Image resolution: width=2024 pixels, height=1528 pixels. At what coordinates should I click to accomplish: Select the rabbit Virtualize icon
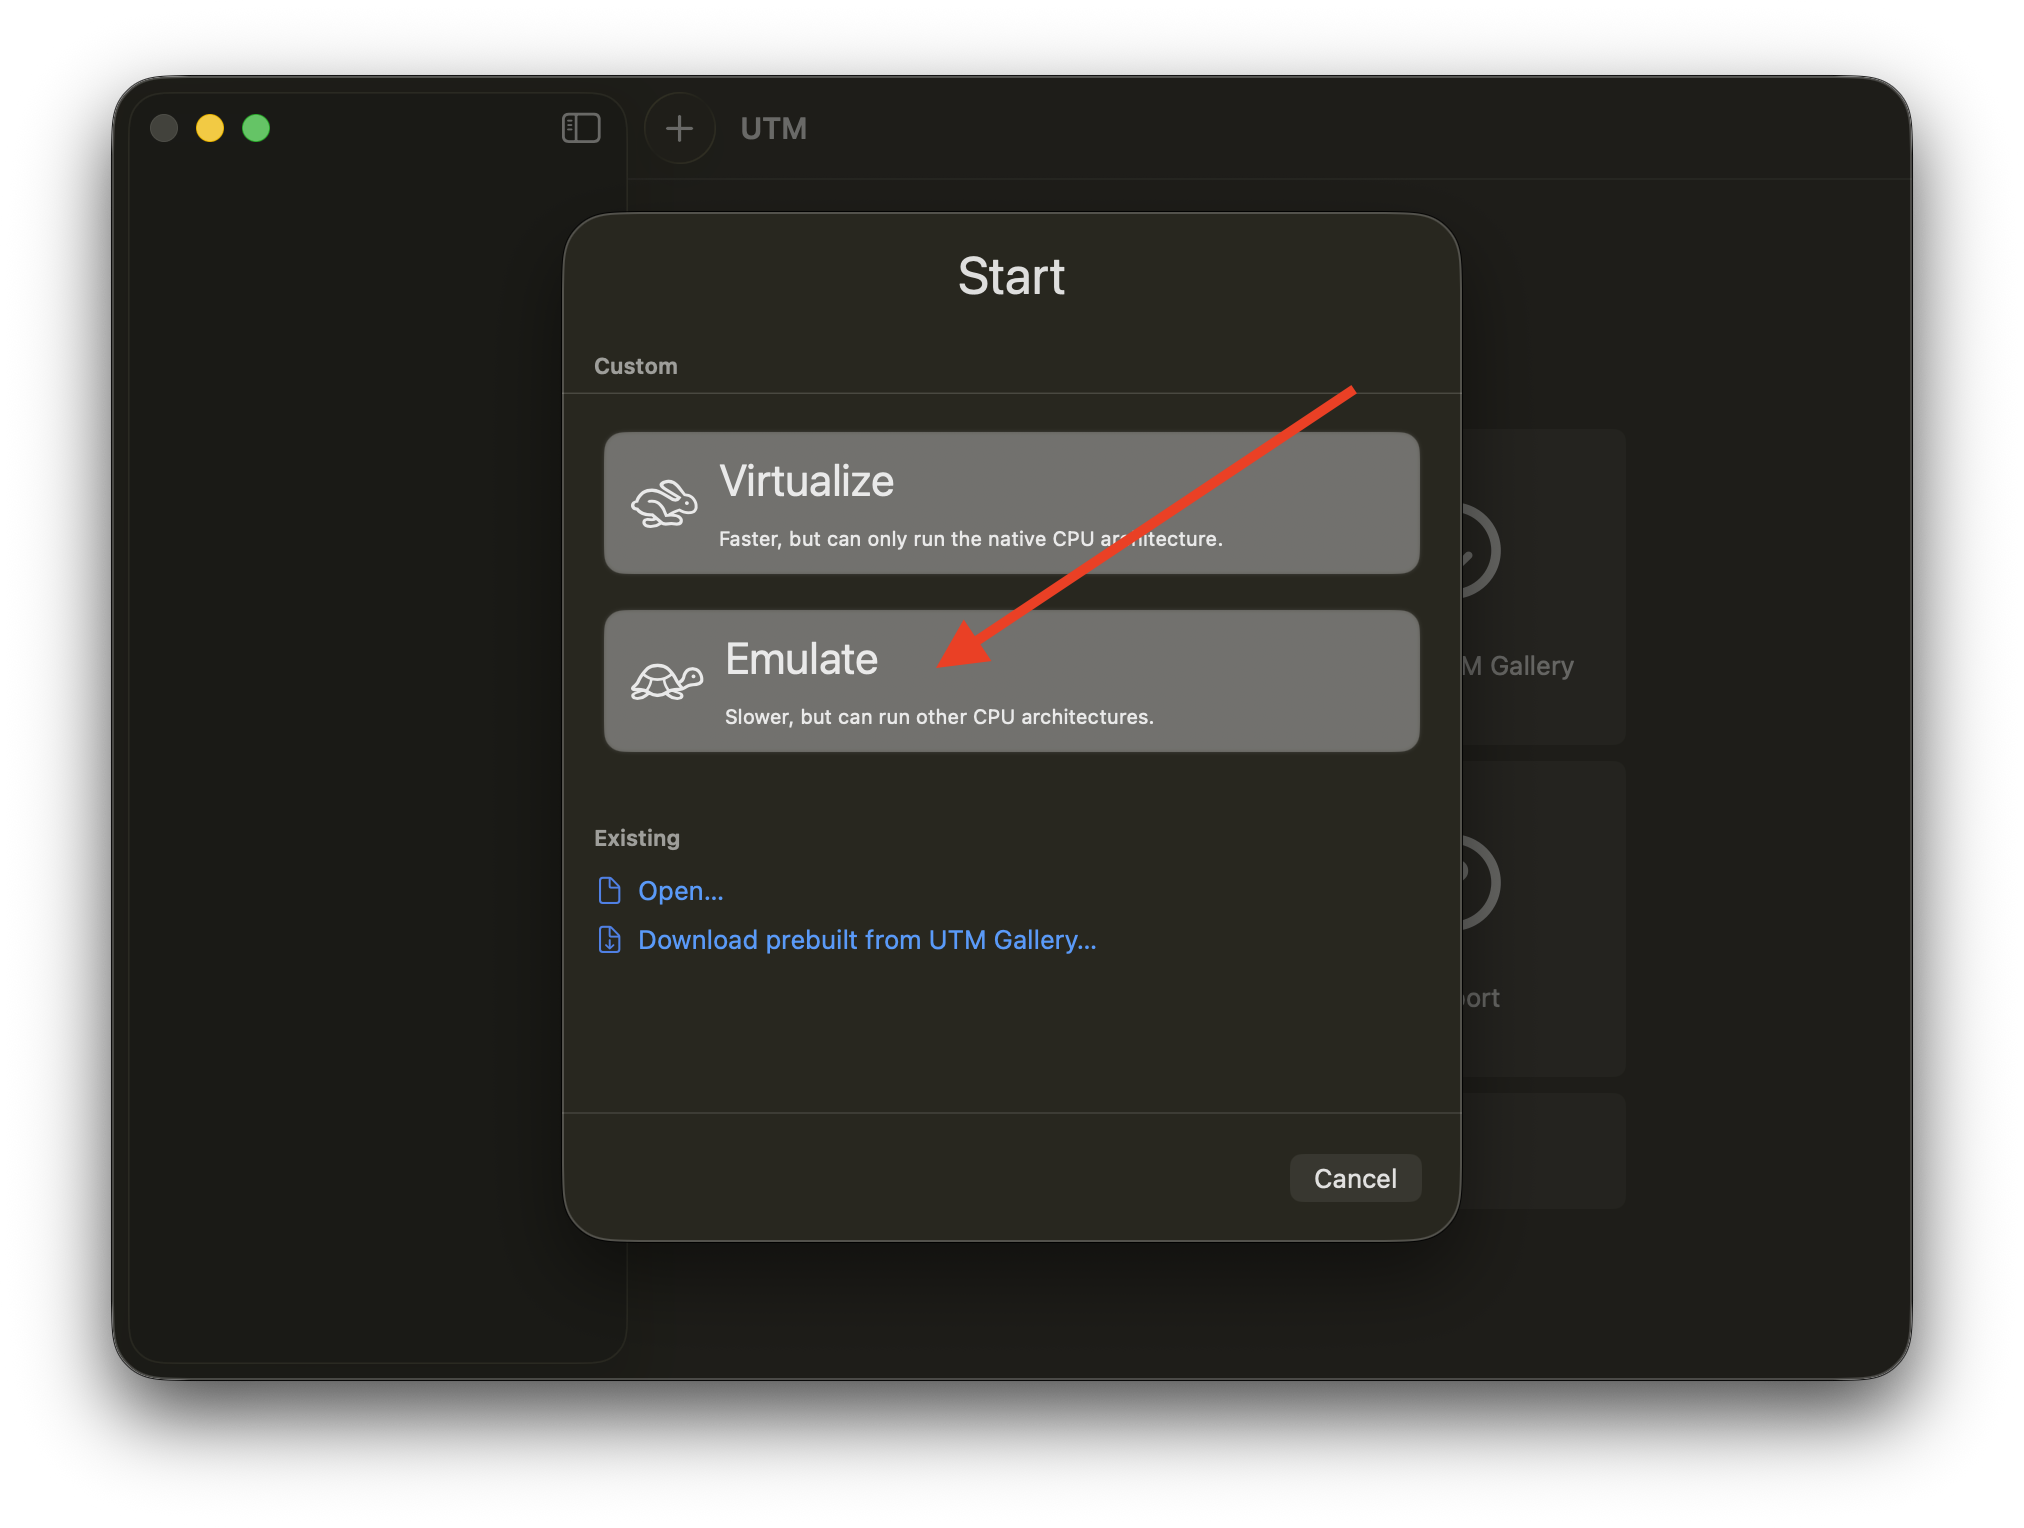(x=668, y=503)
